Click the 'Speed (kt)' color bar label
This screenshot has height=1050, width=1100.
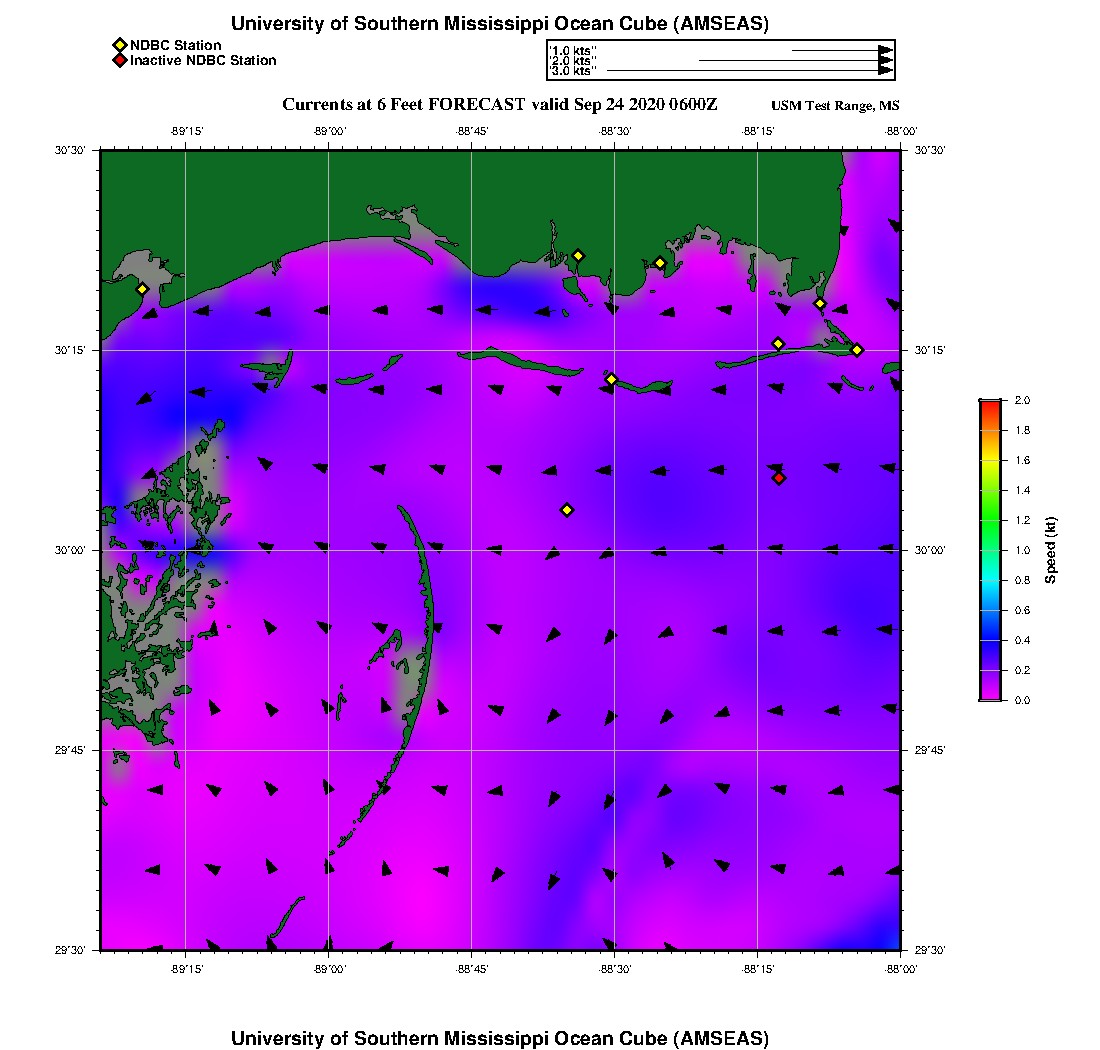(1051, 550)
